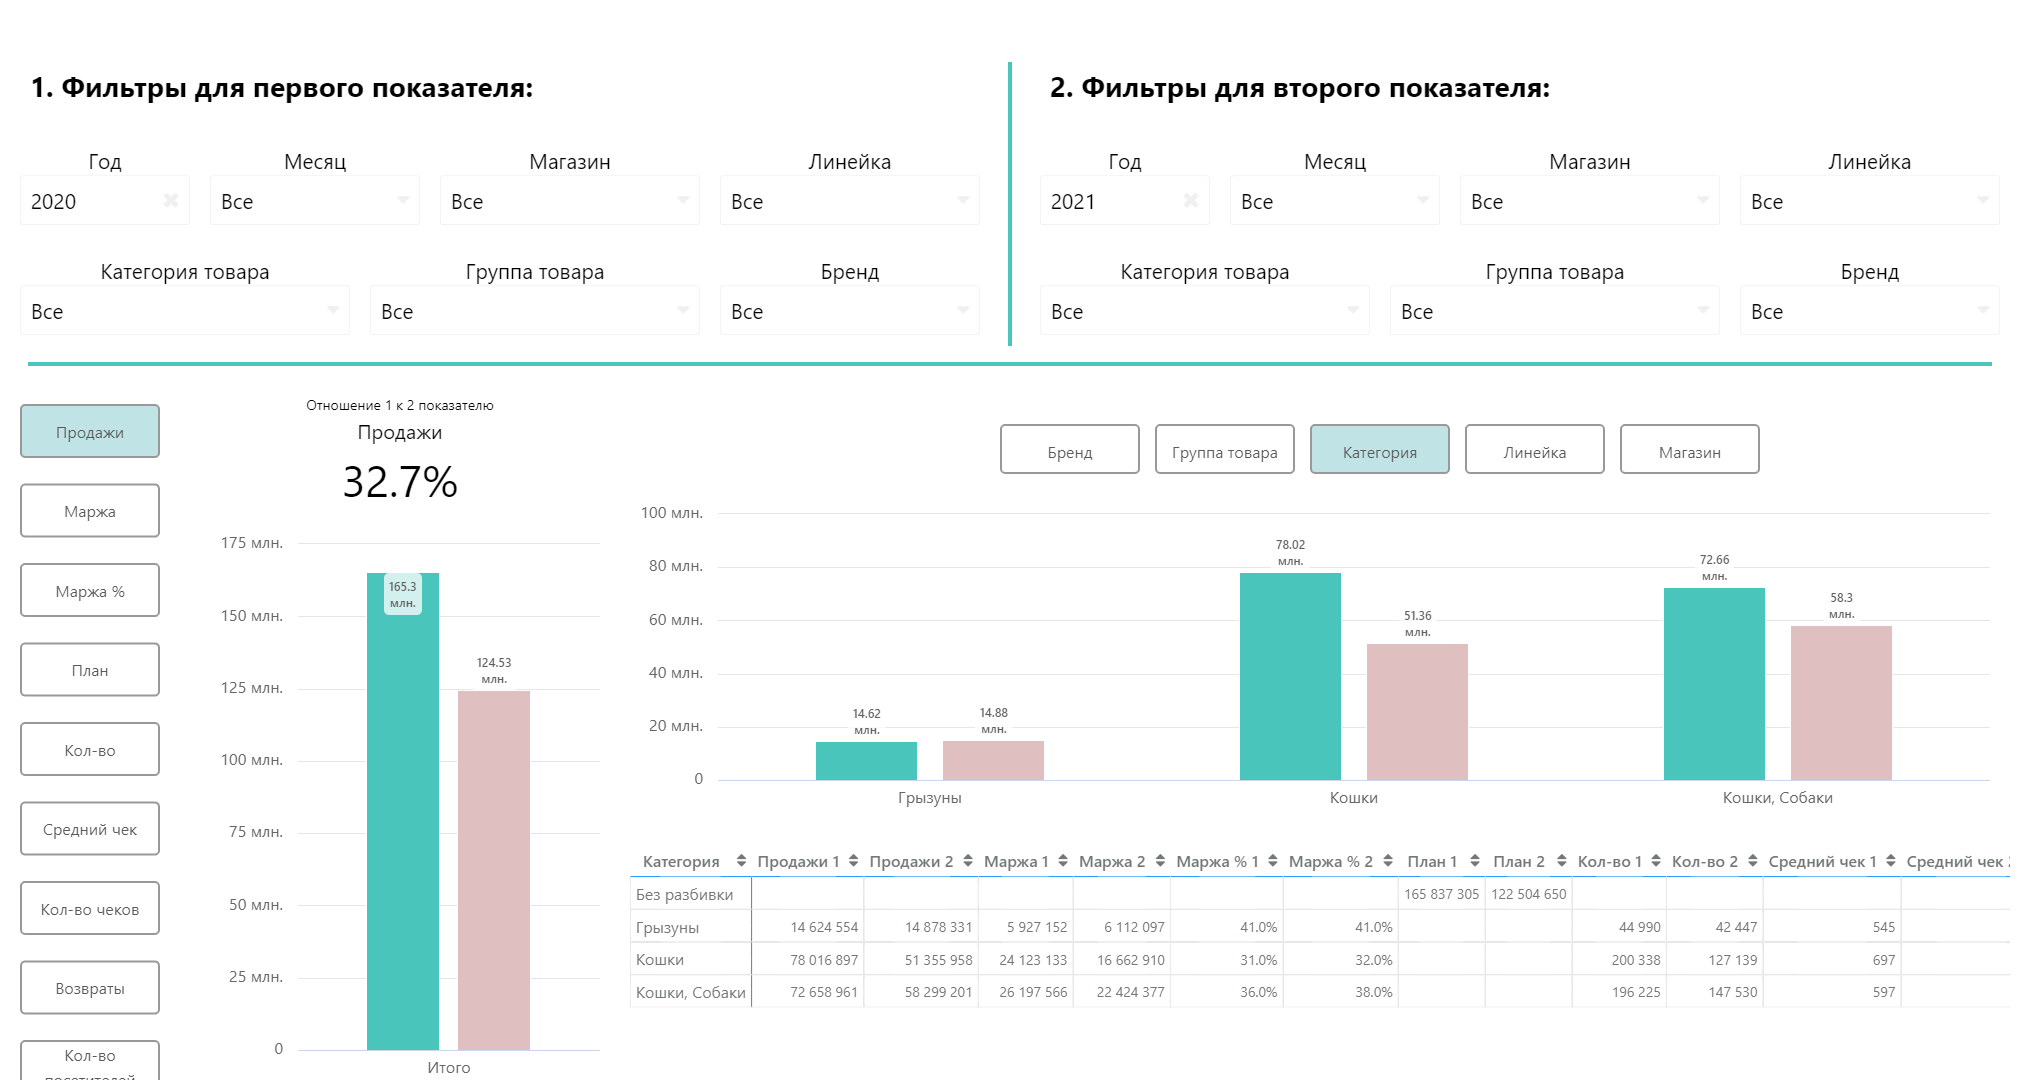Screen dimensions: 2020x1080
Task: Sort by Кол-во 1 column sort icon
Action: (x=1656, y=861)
